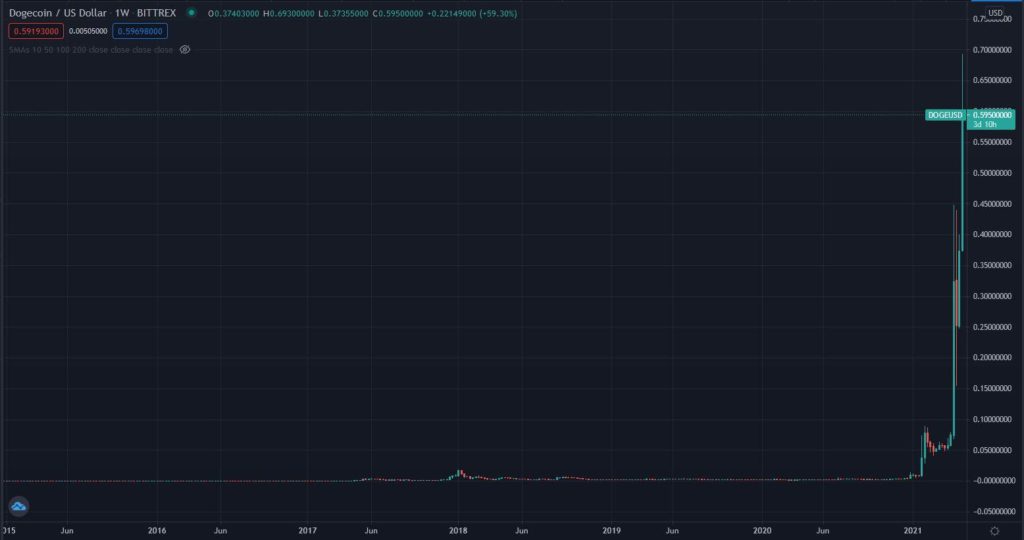Click the 2016 label on time axis
Image resolution: width=1024 pixels, height=540 pixels.
157,529
